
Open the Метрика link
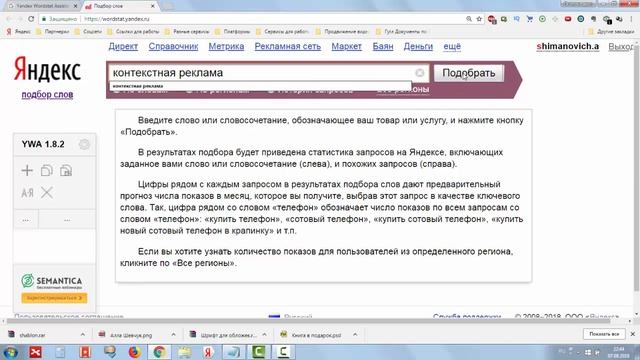click(x=226, y=47)
